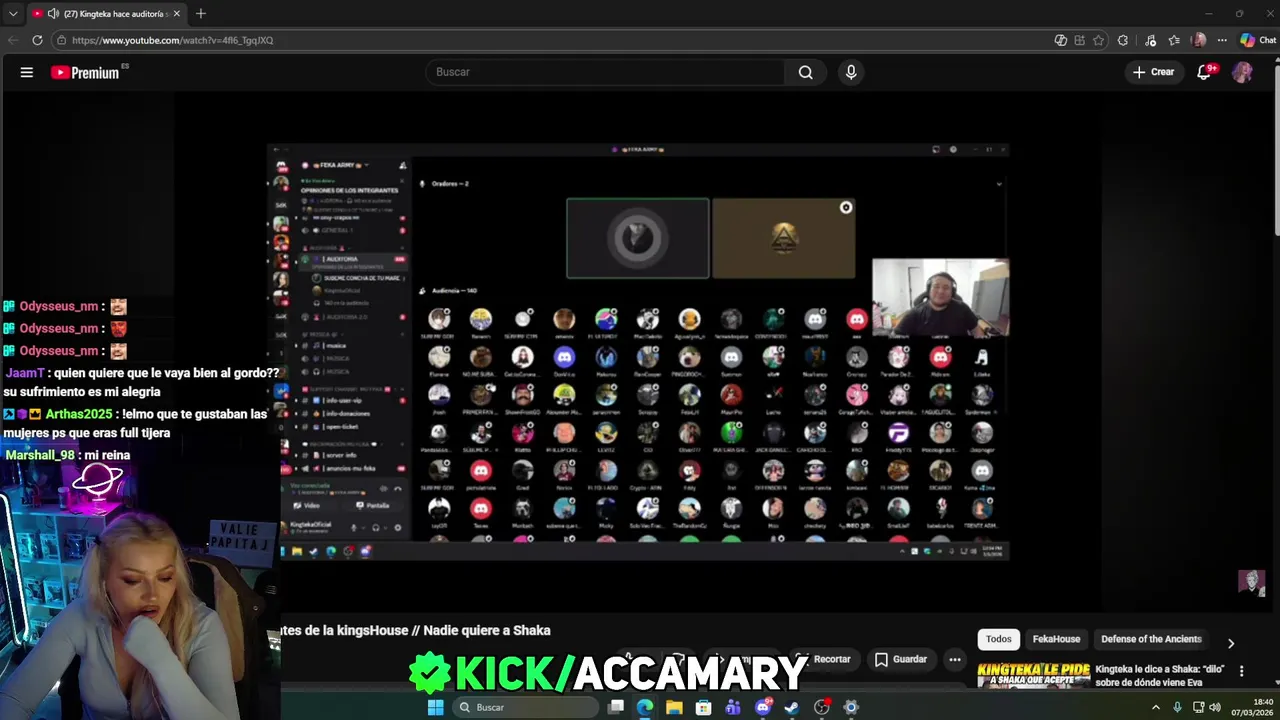Open OBS Studio from the taskbar
1280x720 pixels.
click(822, 707)
